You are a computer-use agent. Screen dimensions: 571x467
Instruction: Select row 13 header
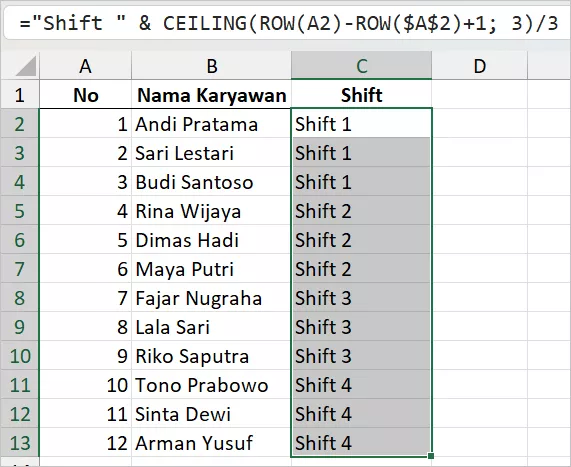[x=20, y=443]
